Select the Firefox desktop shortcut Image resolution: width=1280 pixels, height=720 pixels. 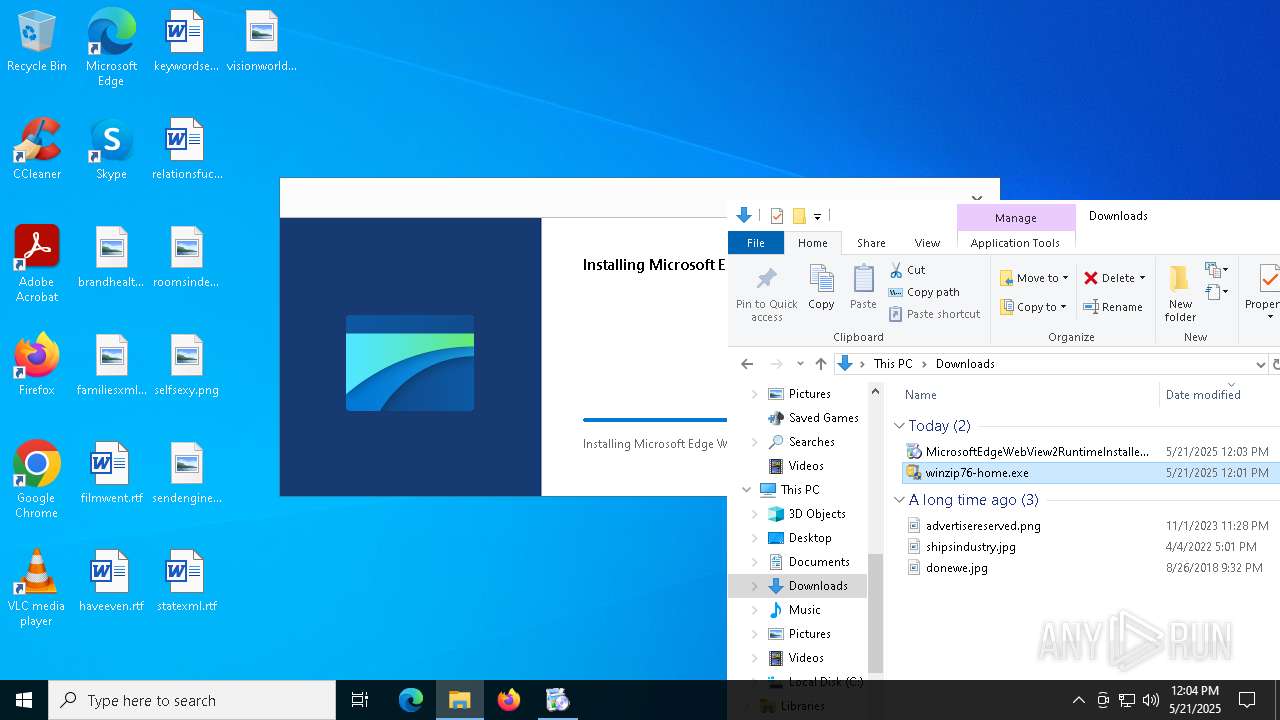tap(37, 364)
